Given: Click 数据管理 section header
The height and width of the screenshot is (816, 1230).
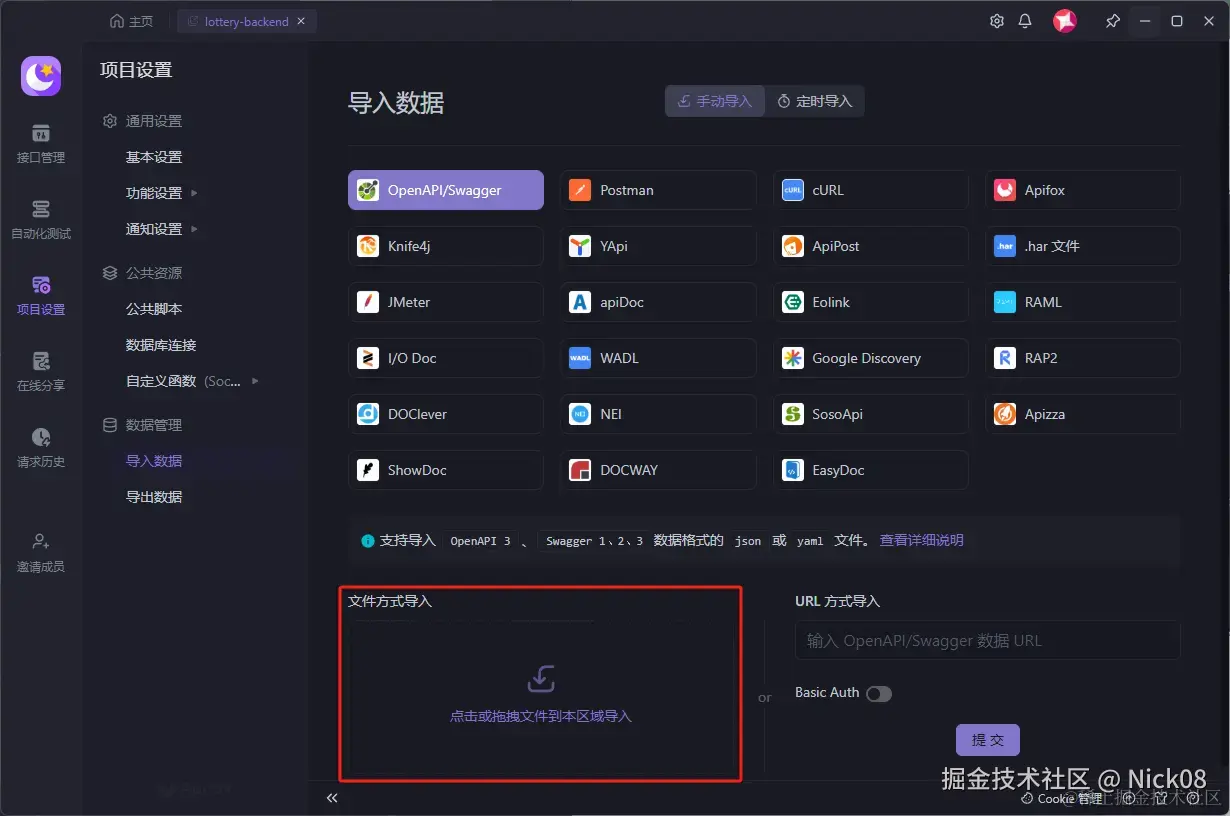Looking at the screenshot, I should click(143, 425).
